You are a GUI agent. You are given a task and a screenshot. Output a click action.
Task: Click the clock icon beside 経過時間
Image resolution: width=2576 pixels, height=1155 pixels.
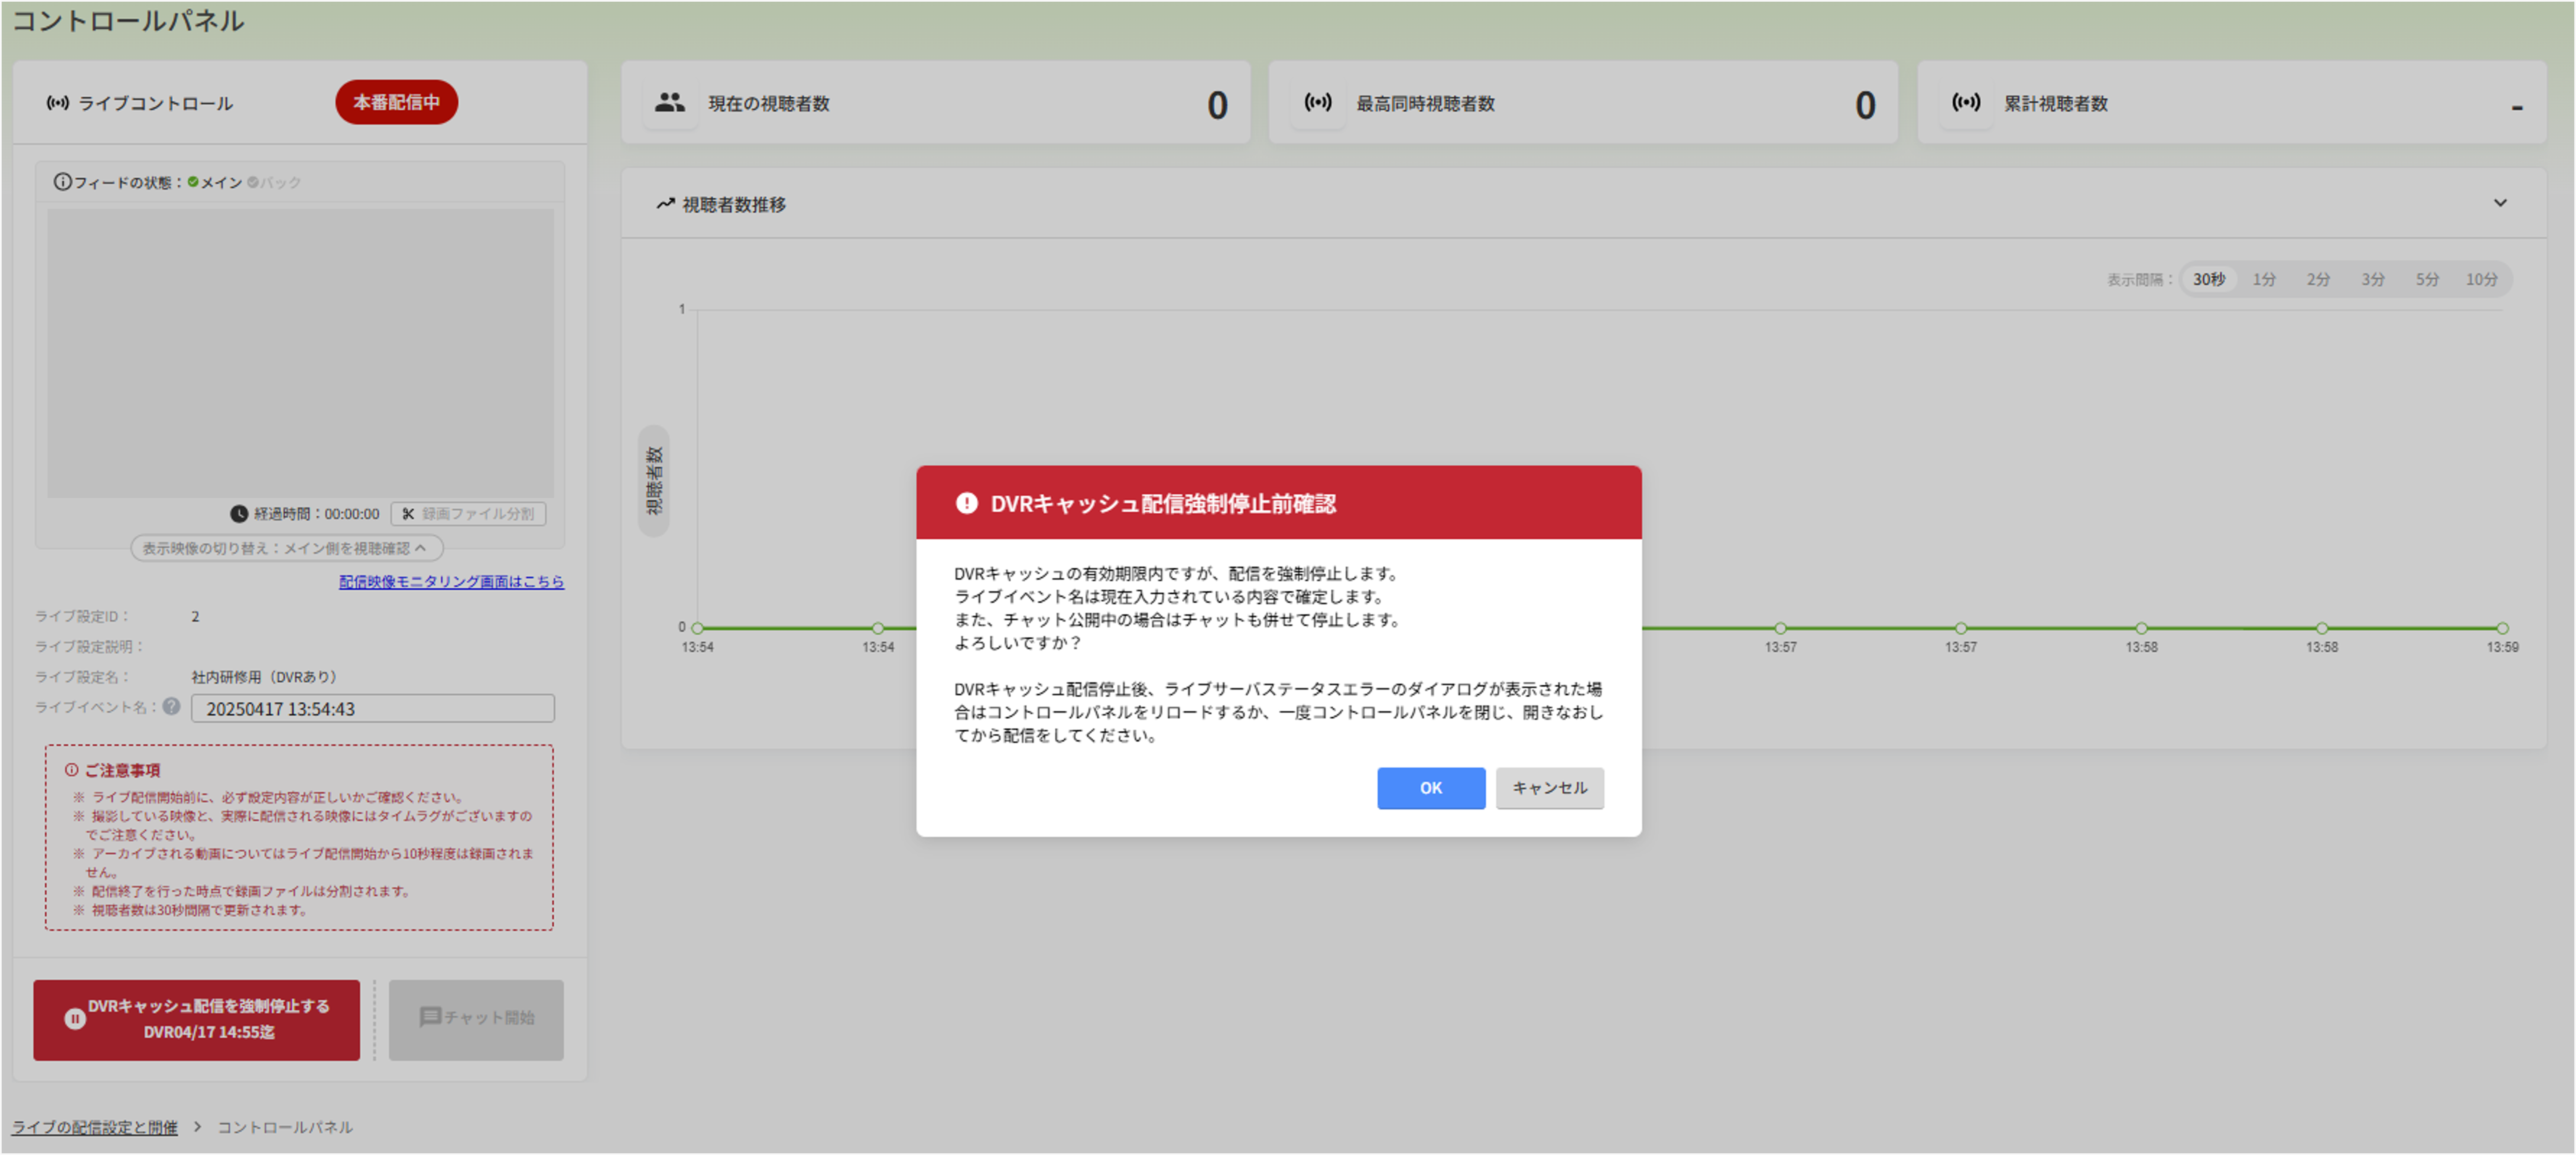click(239, 514)
